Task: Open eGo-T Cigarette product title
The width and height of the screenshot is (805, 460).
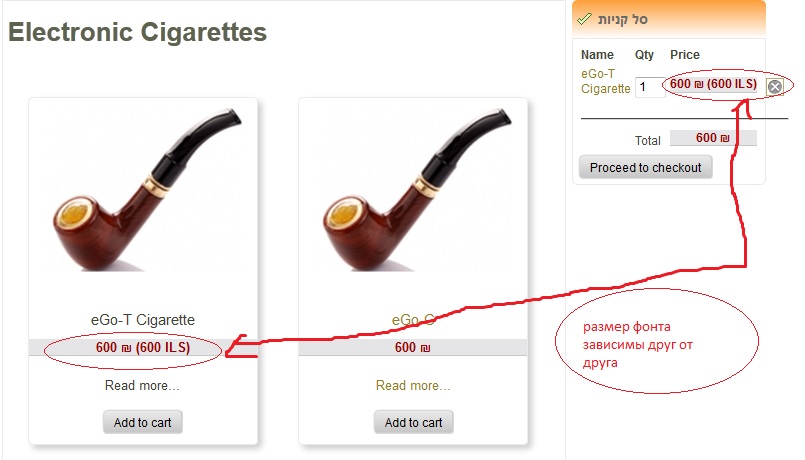Action: click(143, 320)
